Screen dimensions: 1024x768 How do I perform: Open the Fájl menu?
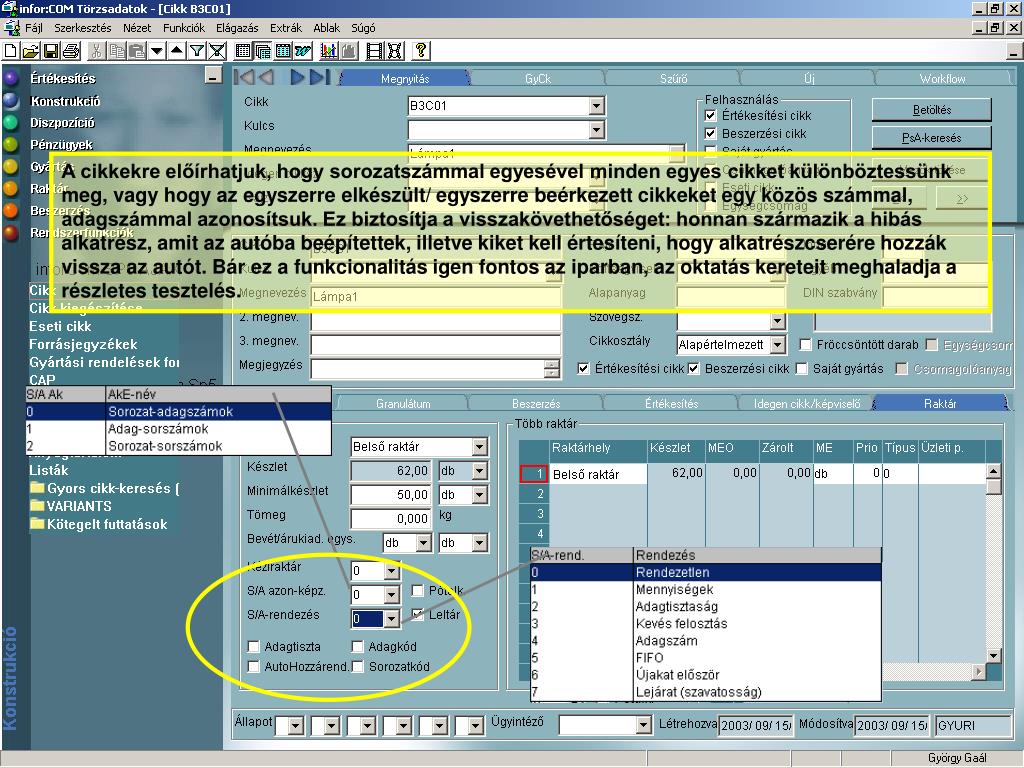click(x=33, y=28)
